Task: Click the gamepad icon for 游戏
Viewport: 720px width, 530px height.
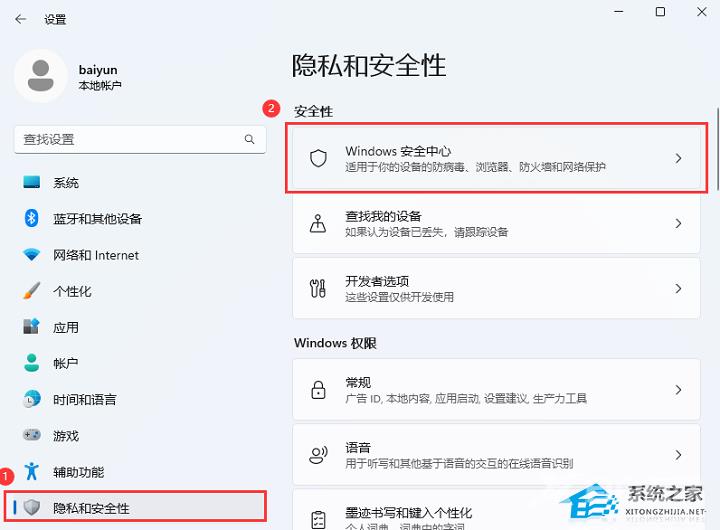Action: click(x=32, y=434)
